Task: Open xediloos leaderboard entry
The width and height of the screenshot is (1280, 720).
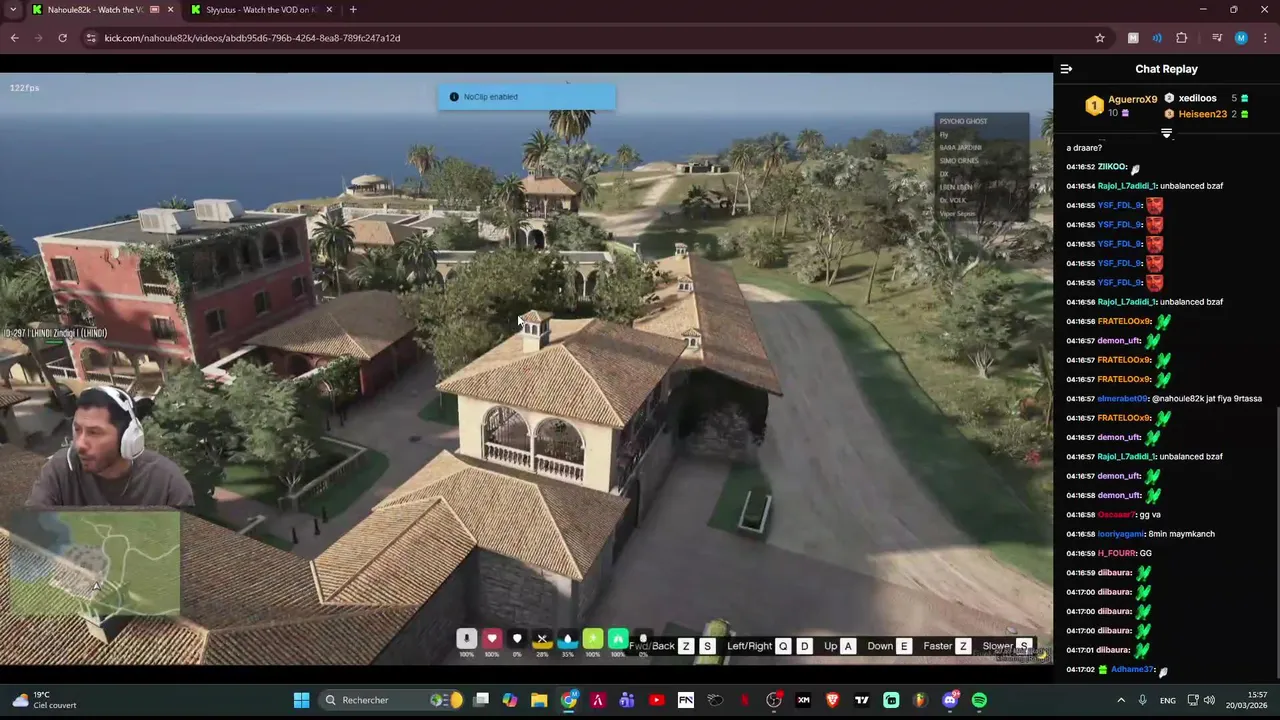Action: (x=1206, y=98)
